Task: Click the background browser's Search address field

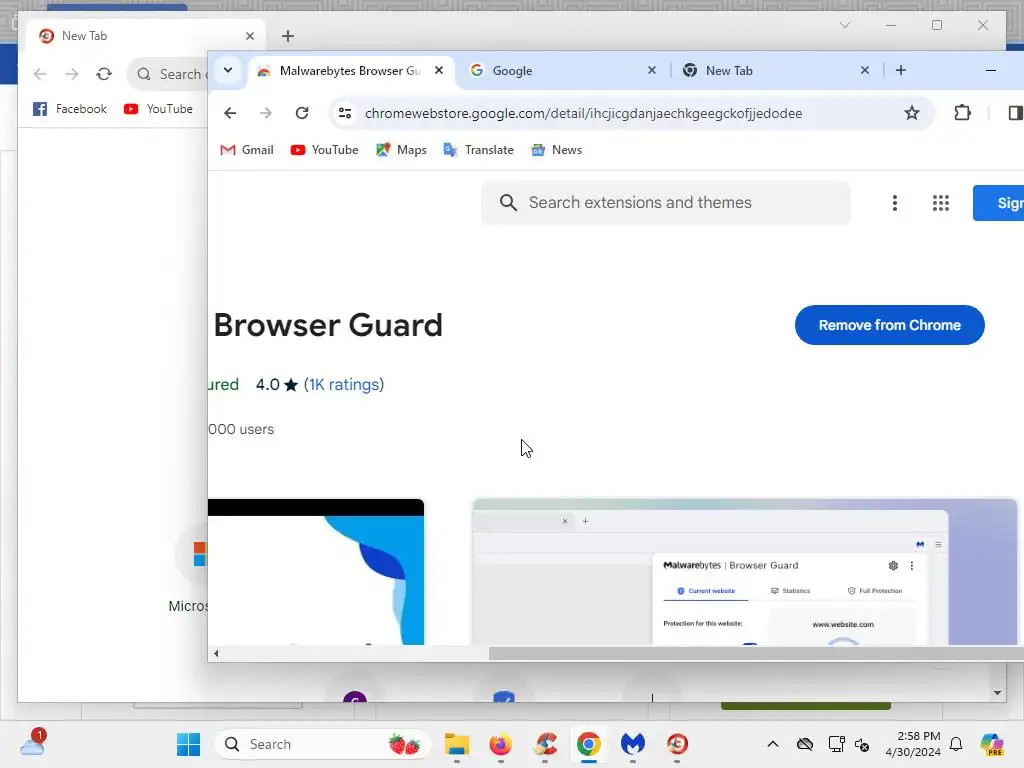Action: pyautogui.click(x=168, y=74)
